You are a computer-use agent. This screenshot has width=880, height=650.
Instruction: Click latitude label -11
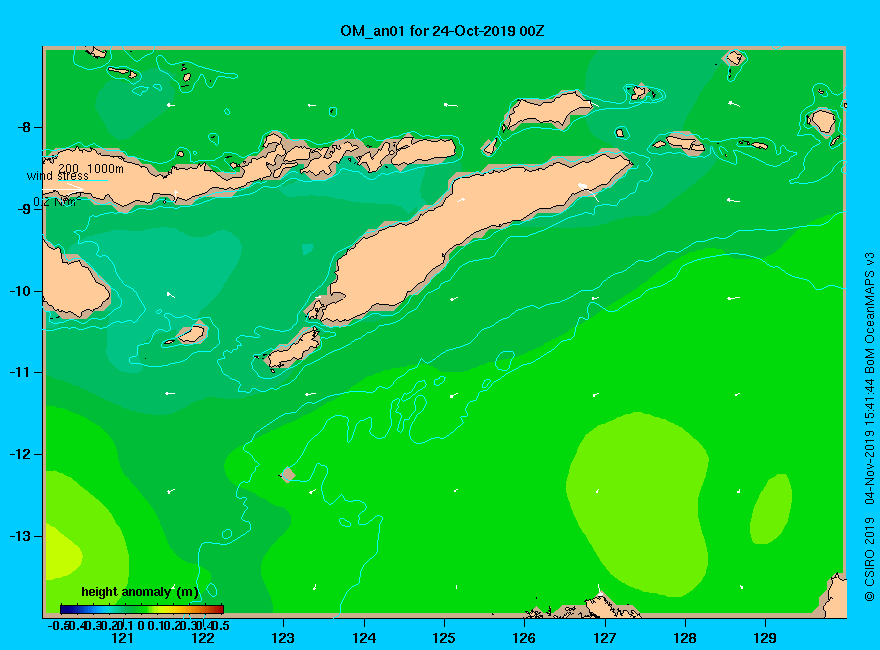coord(20,373)
